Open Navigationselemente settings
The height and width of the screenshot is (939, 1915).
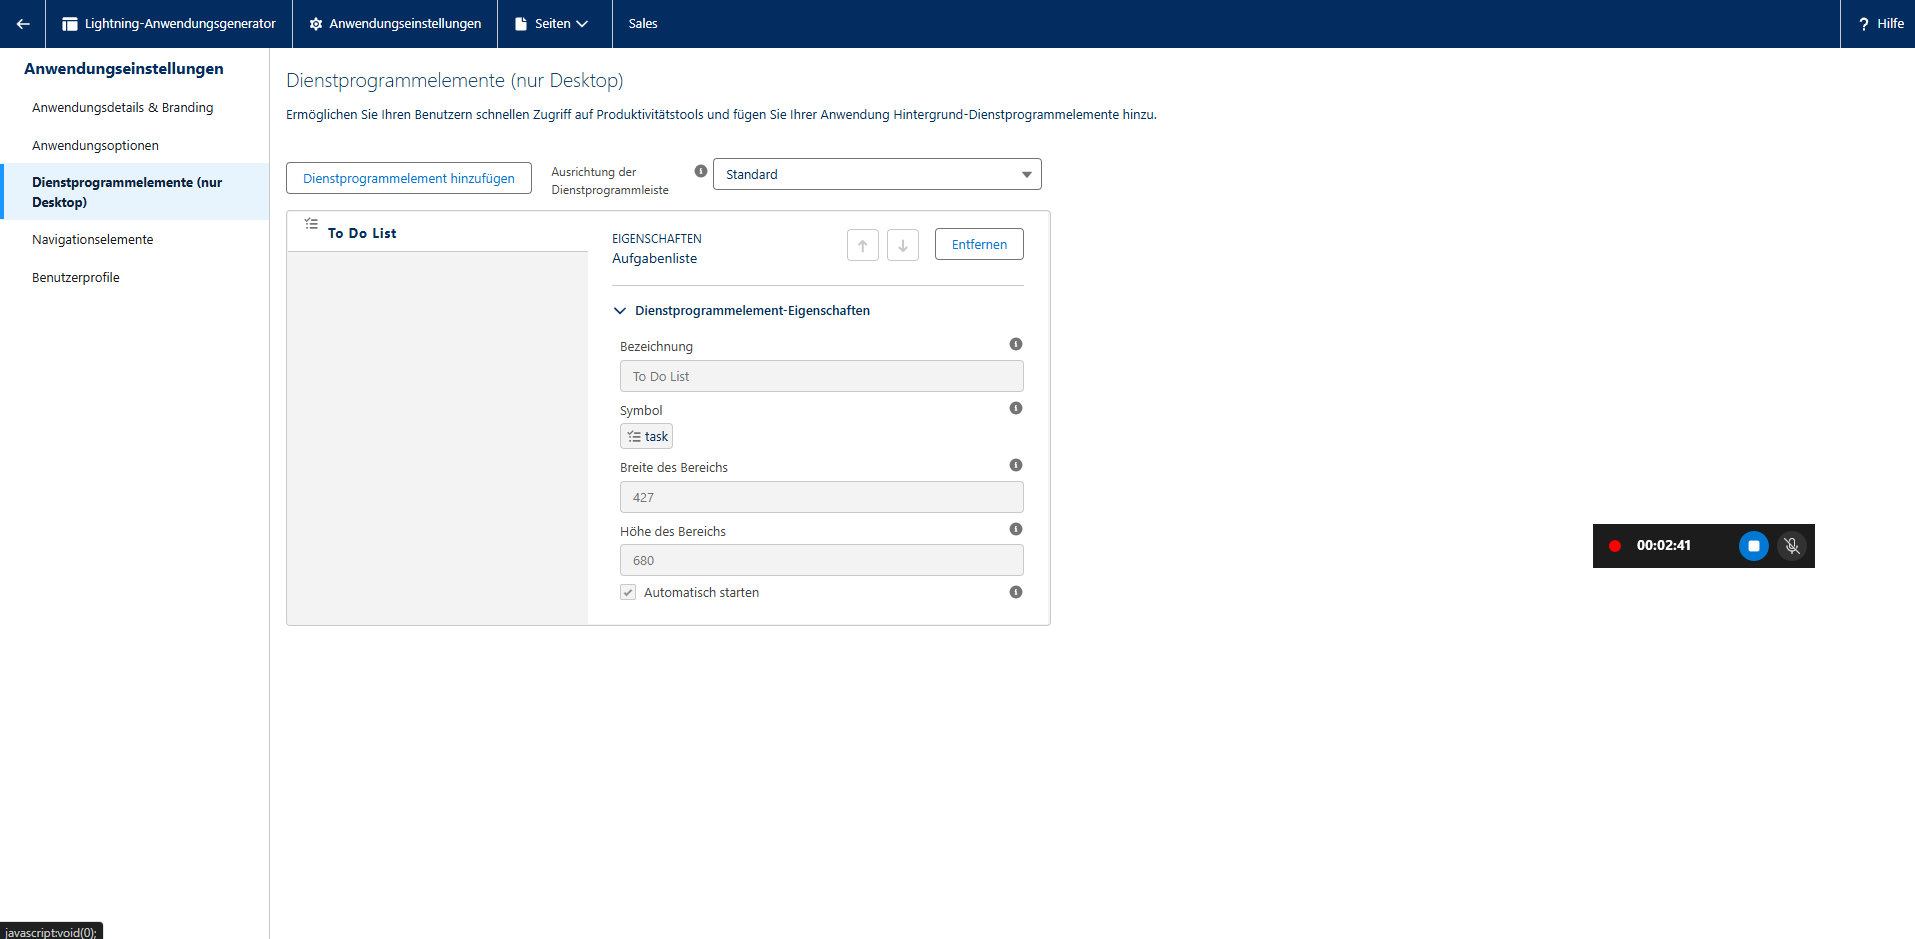tap(93, 239)
